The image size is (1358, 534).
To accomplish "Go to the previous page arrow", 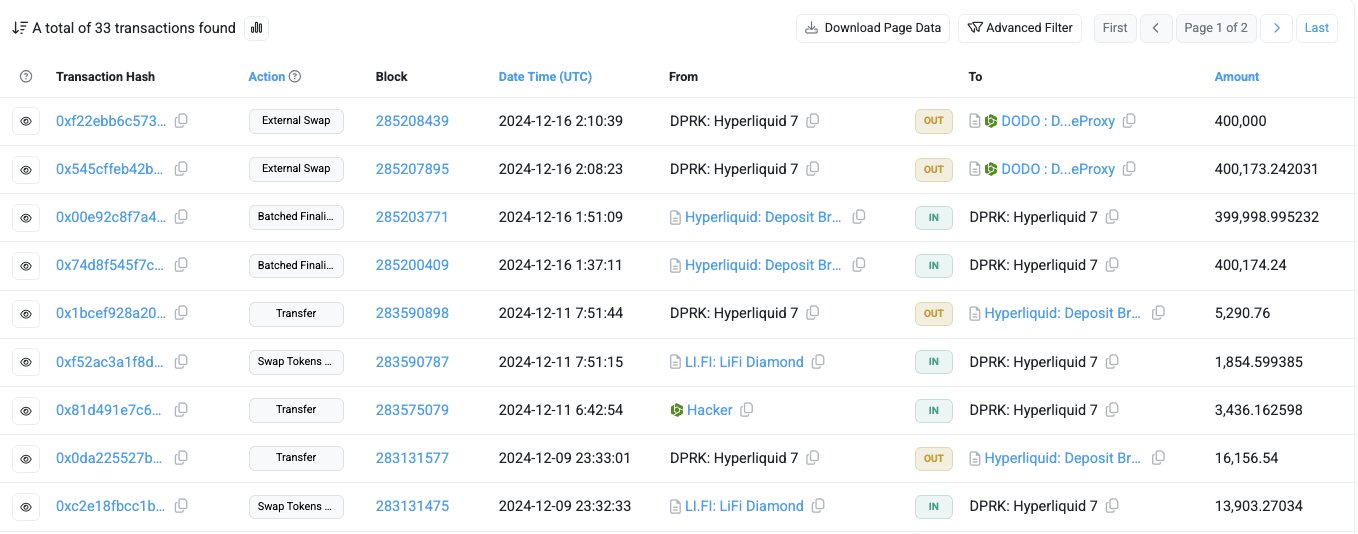I will click(1156, 28).
